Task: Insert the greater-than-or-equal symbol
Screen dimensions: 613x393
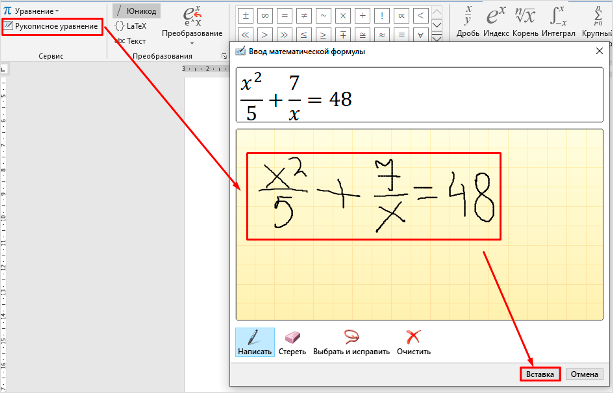Action: (323, 35)
